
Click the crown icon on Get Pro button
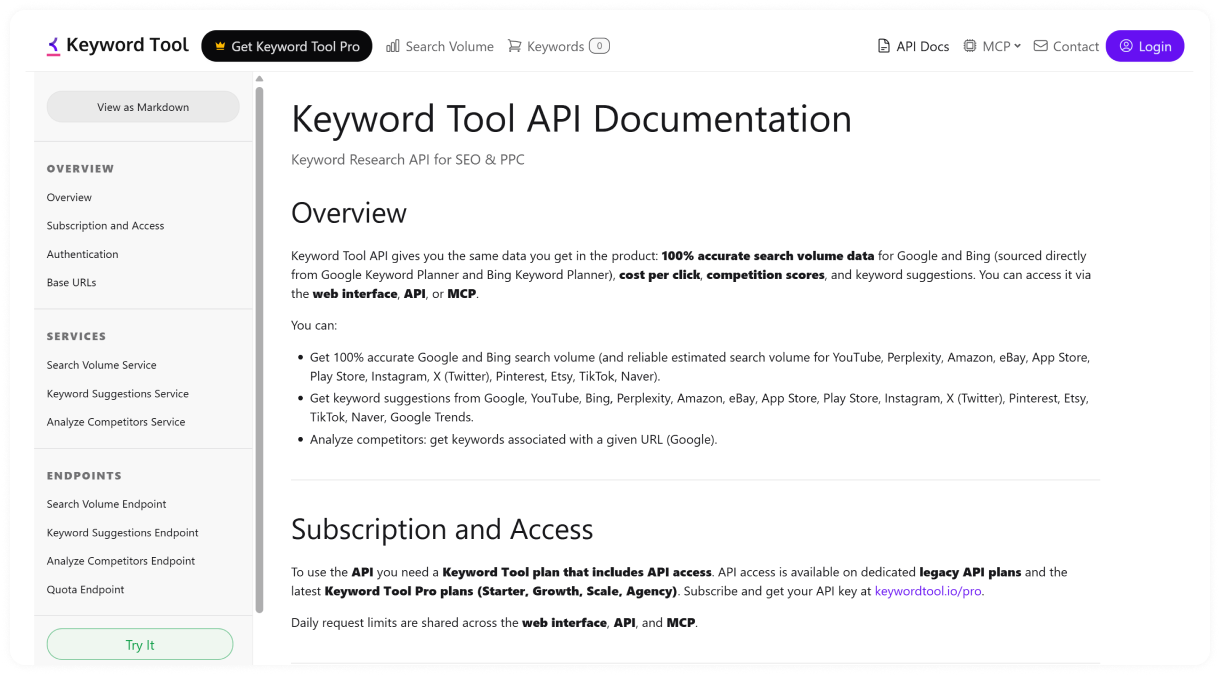[220, 46]
